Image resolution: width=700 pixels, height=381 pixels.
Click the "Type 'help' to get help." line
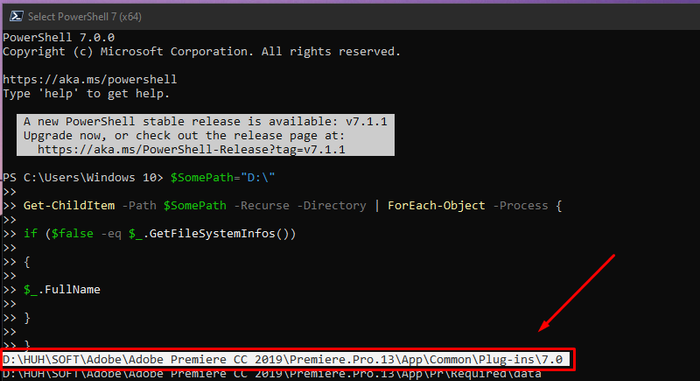click(86, 94)
